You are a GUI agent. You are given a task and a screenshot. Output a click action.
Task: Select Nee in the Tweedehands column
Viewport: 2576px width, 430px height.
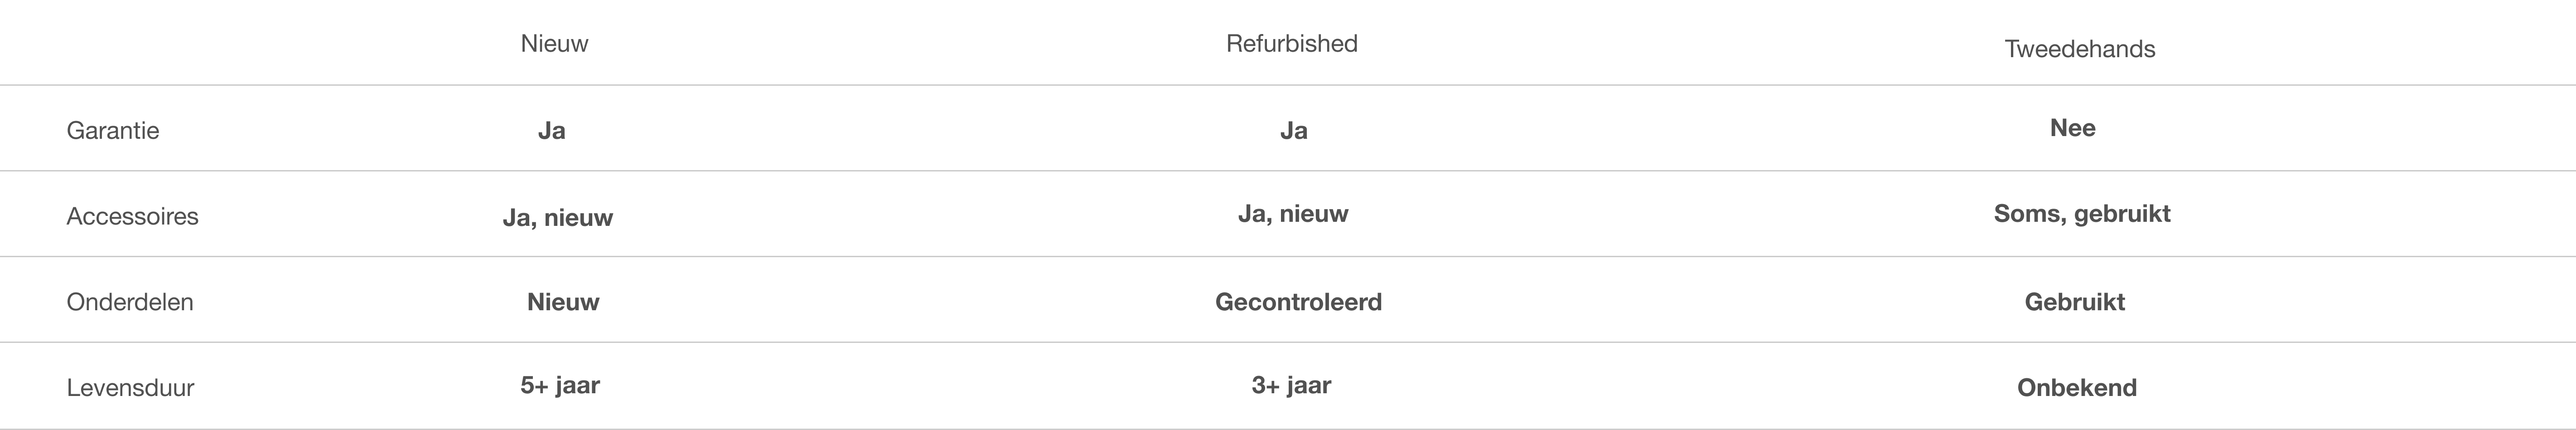tap(2072, 128)
